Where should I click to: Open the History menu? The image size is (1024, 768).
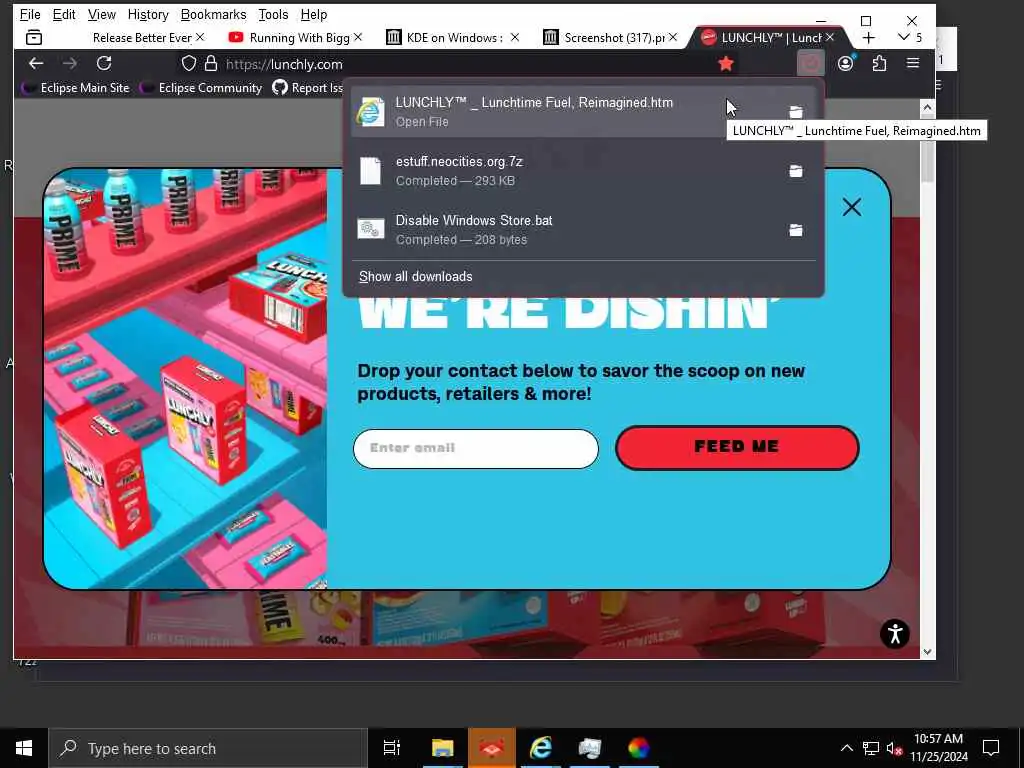click(x=148, y=14)
